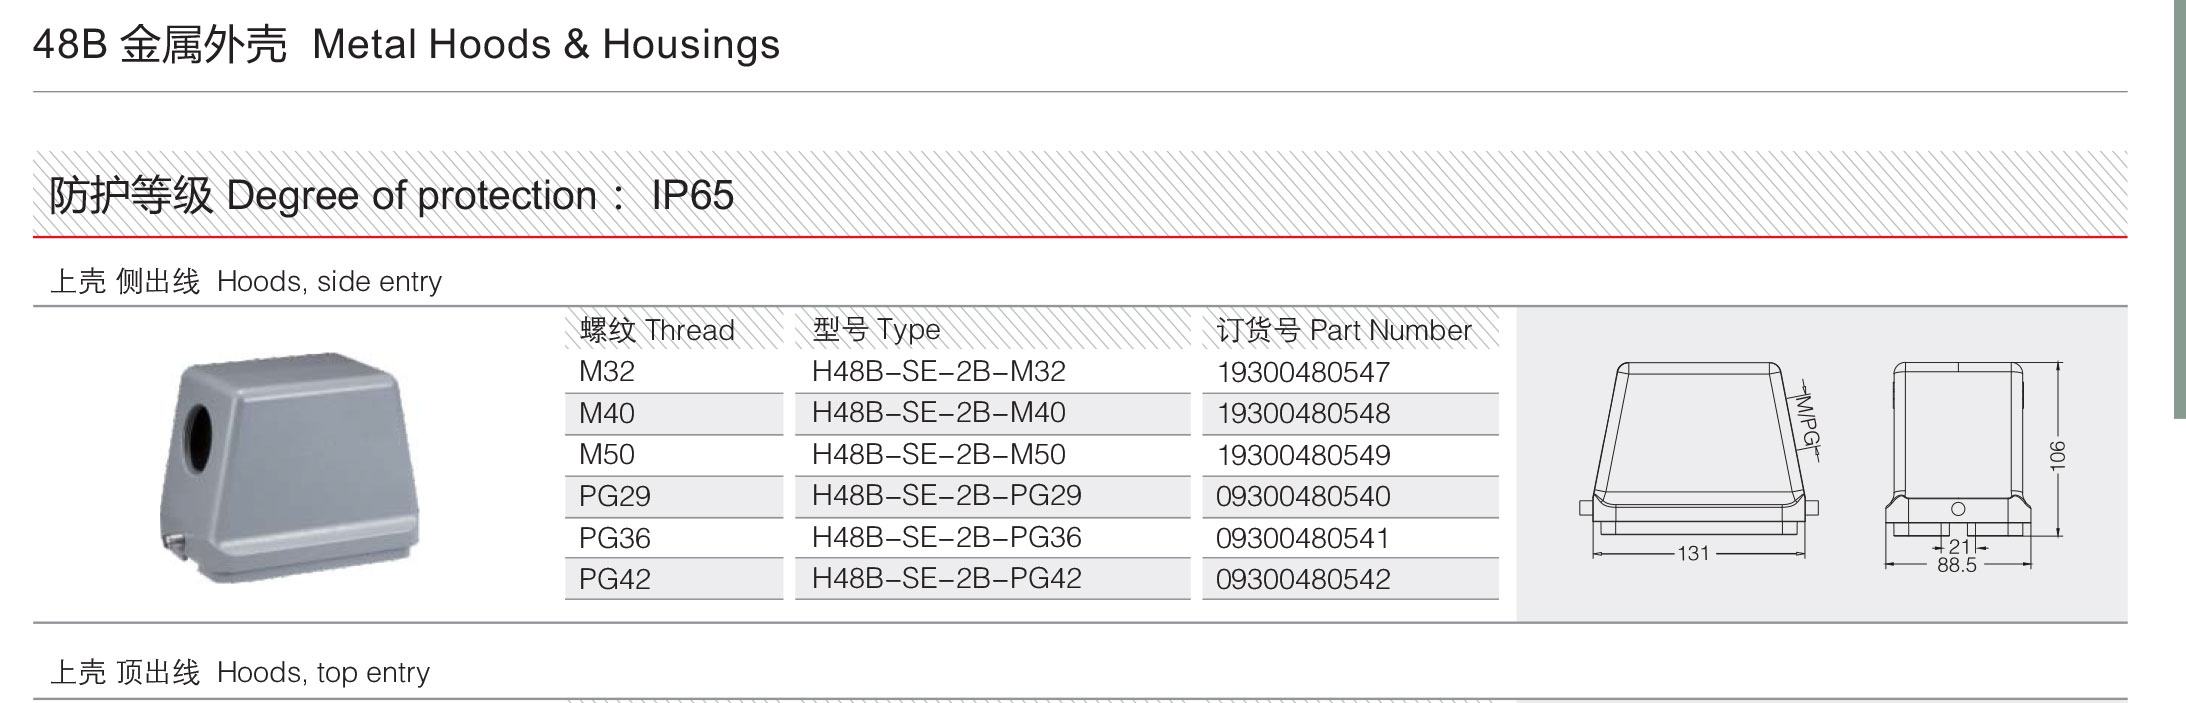Click the side-view drawing showing 88.5 width
This screenshot has height=703, width=2186.
tap(1957, 460)
